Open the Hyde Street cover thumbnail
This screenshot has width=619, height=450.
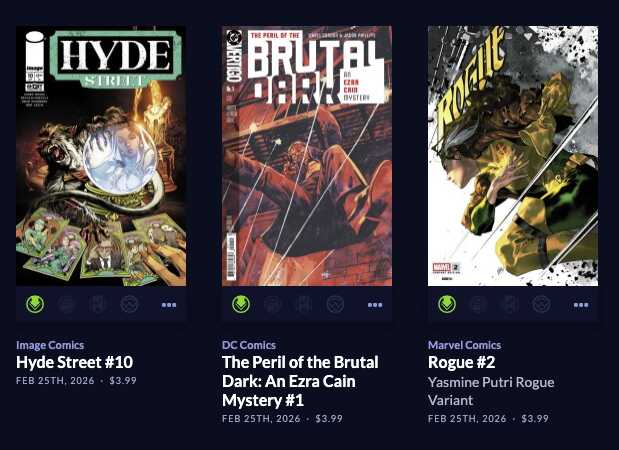pyautogui.click(x=101, y=156)
